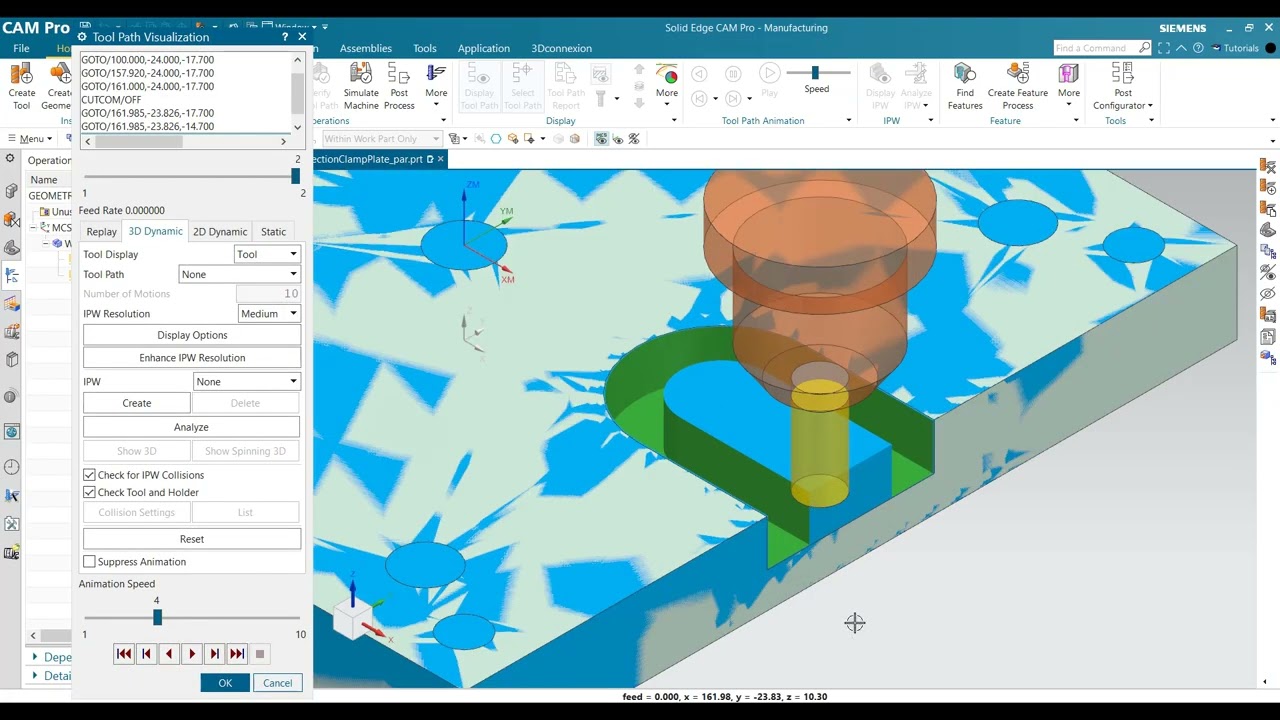Launch the Post Configurator tool
This screenshot has height=720, width=1280.
1123,86
